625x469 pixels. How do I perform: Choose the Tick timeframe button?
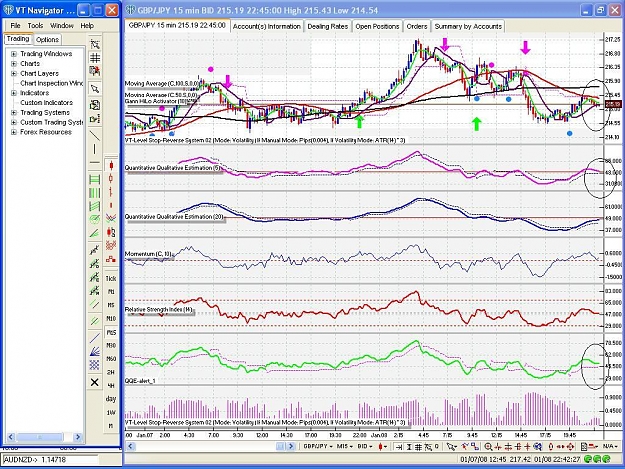click(111, 279)
